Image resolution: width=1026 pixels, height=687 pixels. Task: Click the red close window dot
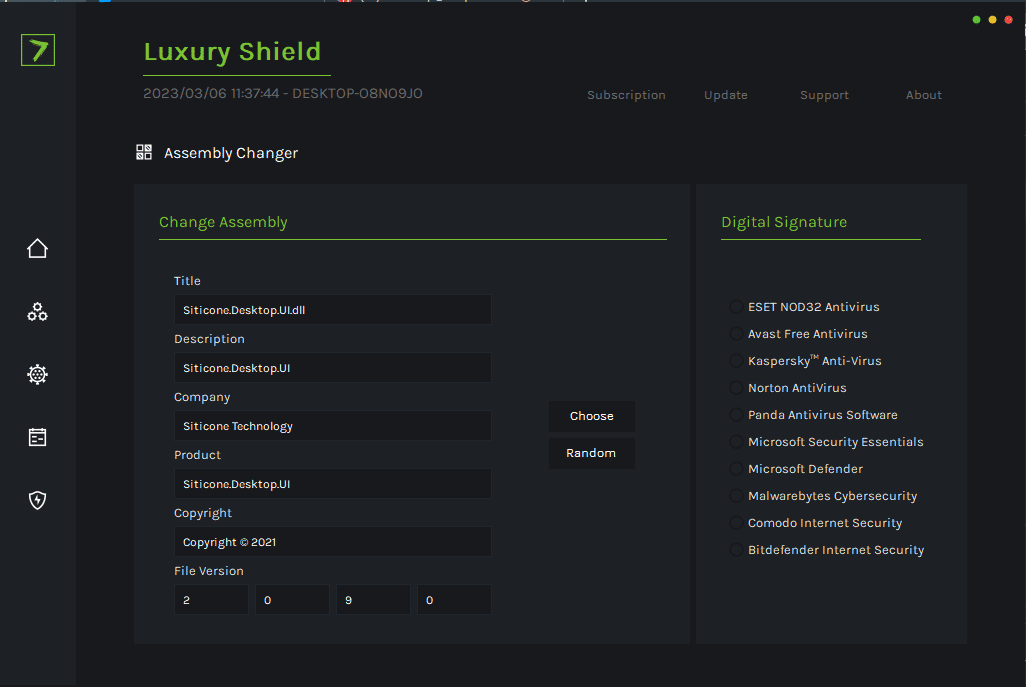pos(1008,20)
